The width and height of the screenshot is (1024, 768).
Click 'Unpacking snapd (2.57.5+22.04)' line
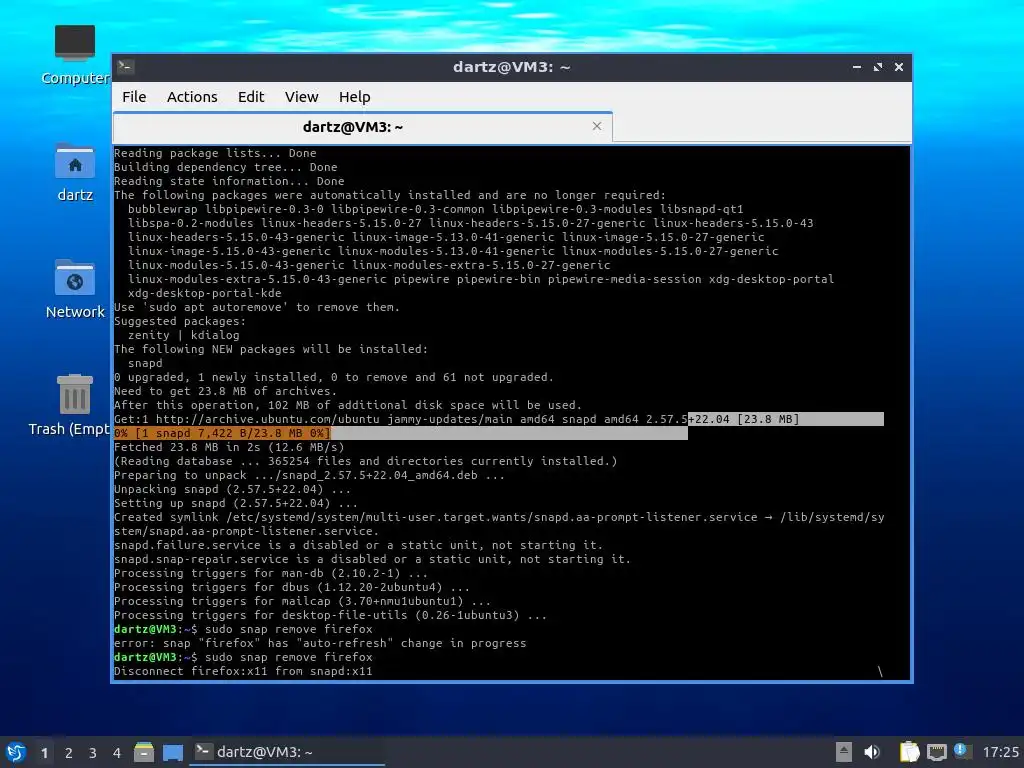click(x=232, y=489)
